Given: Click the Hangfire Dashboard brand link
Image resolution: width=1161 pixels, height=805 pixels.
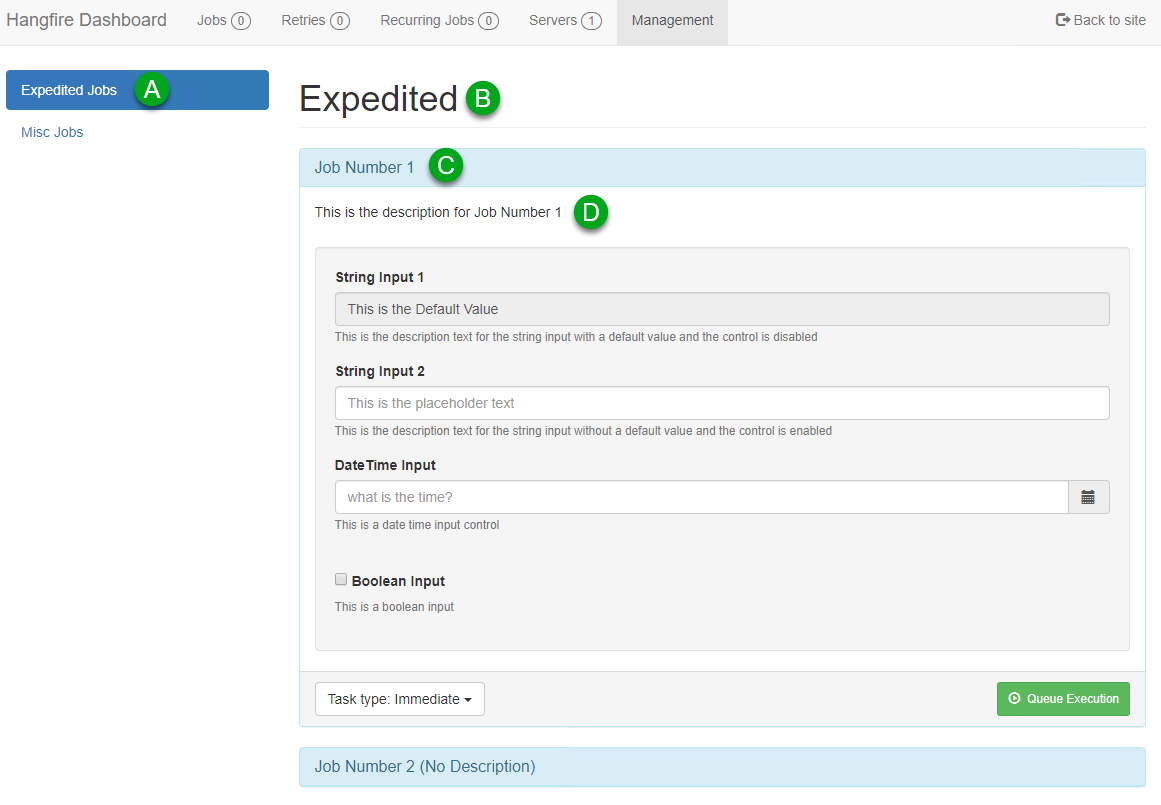Looking at the screenshot, I should point(87,20).
